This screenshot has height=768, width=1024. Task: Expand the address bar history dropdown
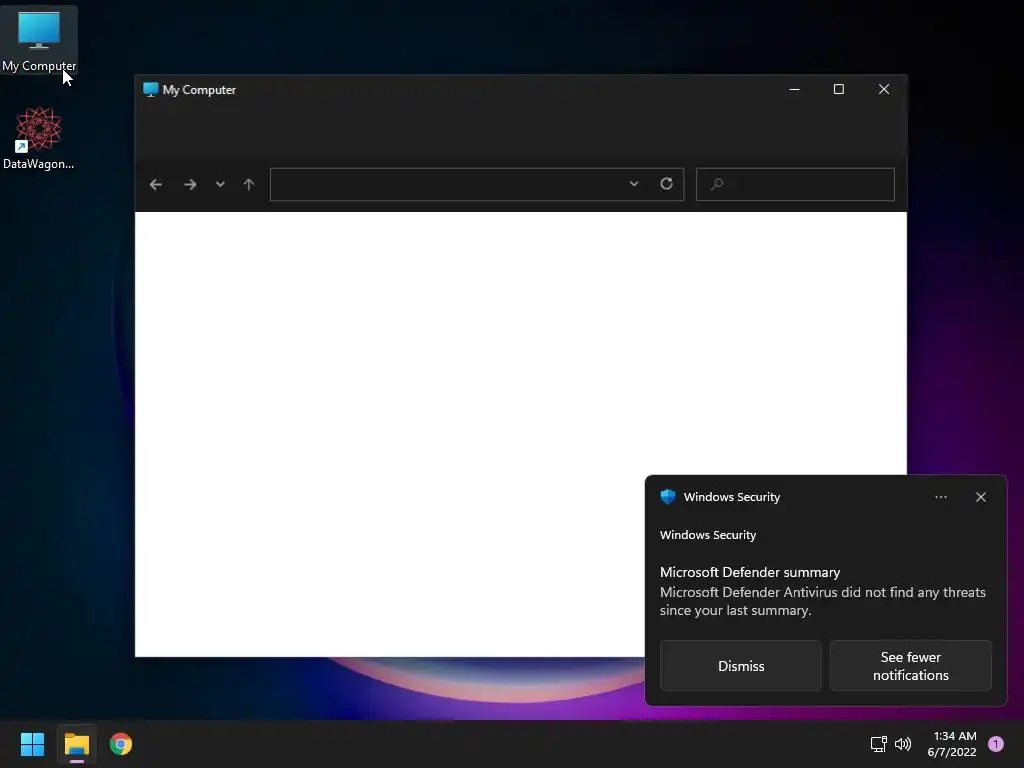tap(633, 184)
